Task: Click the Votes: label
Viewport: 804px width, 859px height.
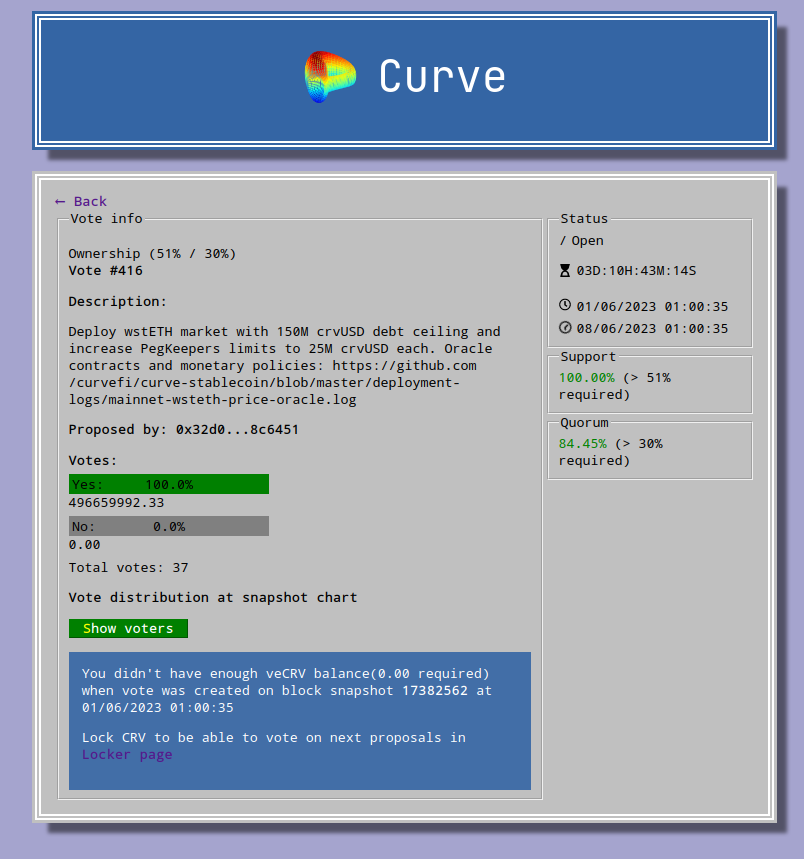Action: 93,461
